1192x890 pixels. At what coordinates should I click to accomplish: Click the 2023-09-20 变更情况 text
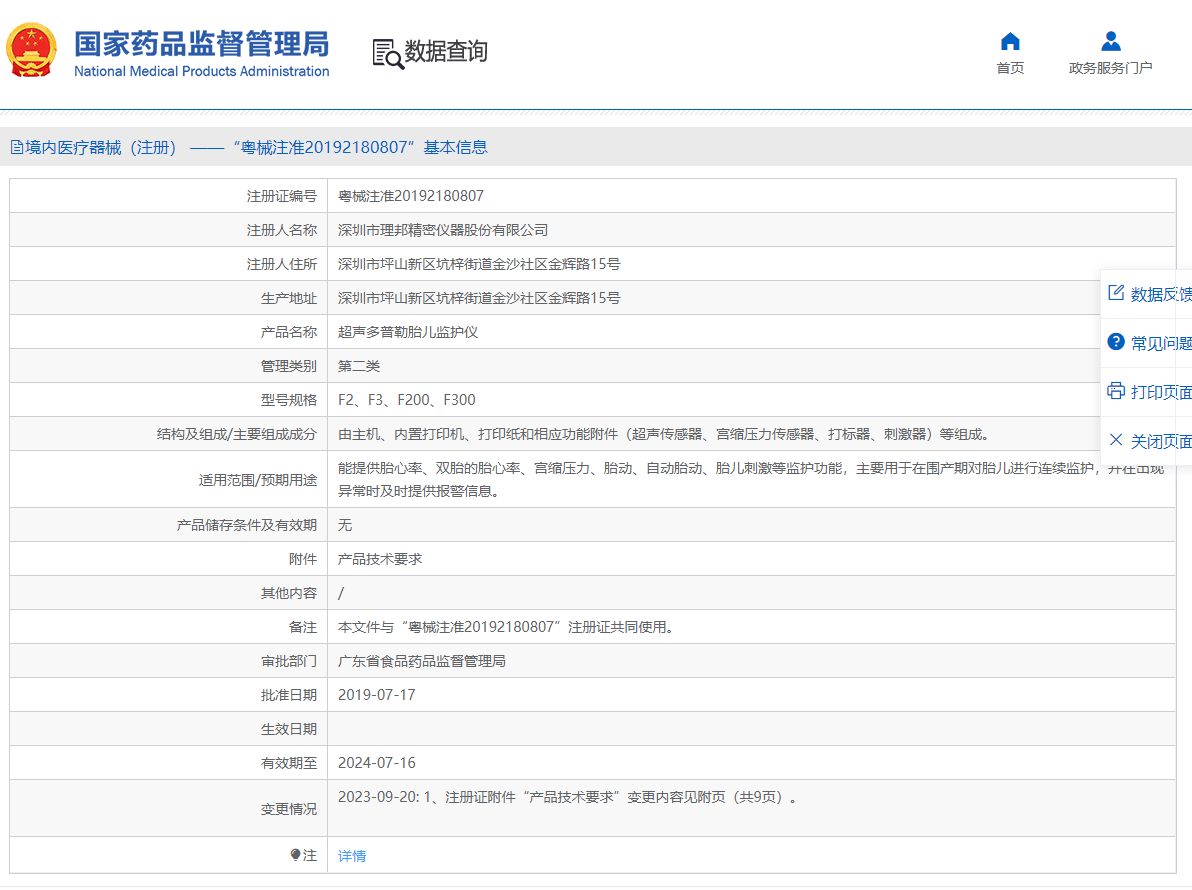[568, 797]
